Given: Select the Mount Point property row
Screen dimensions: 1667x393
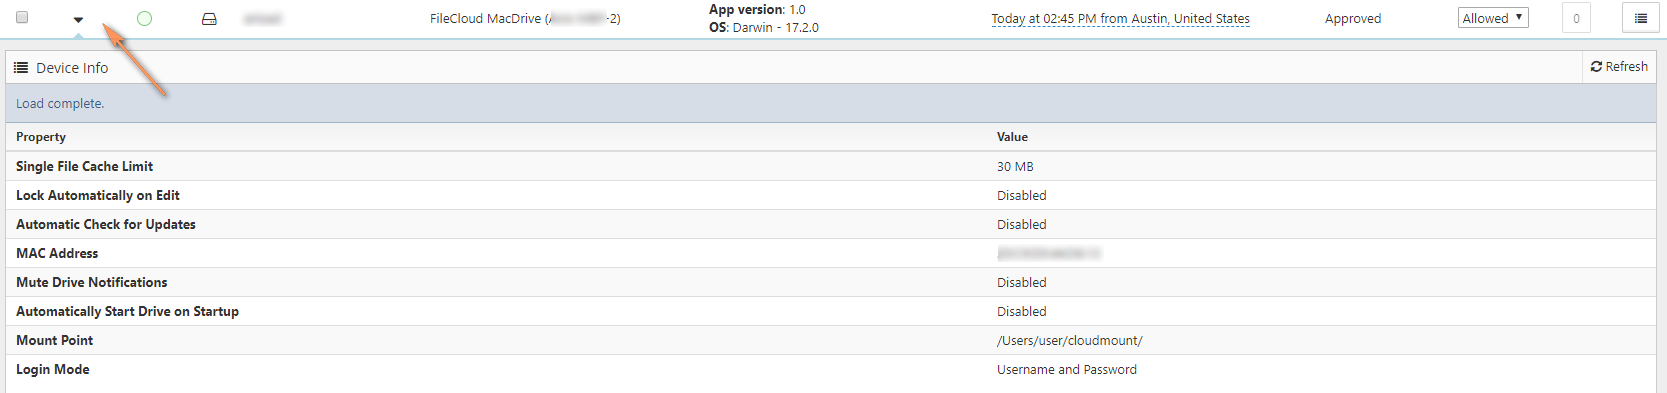Looking at the screenshot, I should pyautogui.click(x=831, y=340).
